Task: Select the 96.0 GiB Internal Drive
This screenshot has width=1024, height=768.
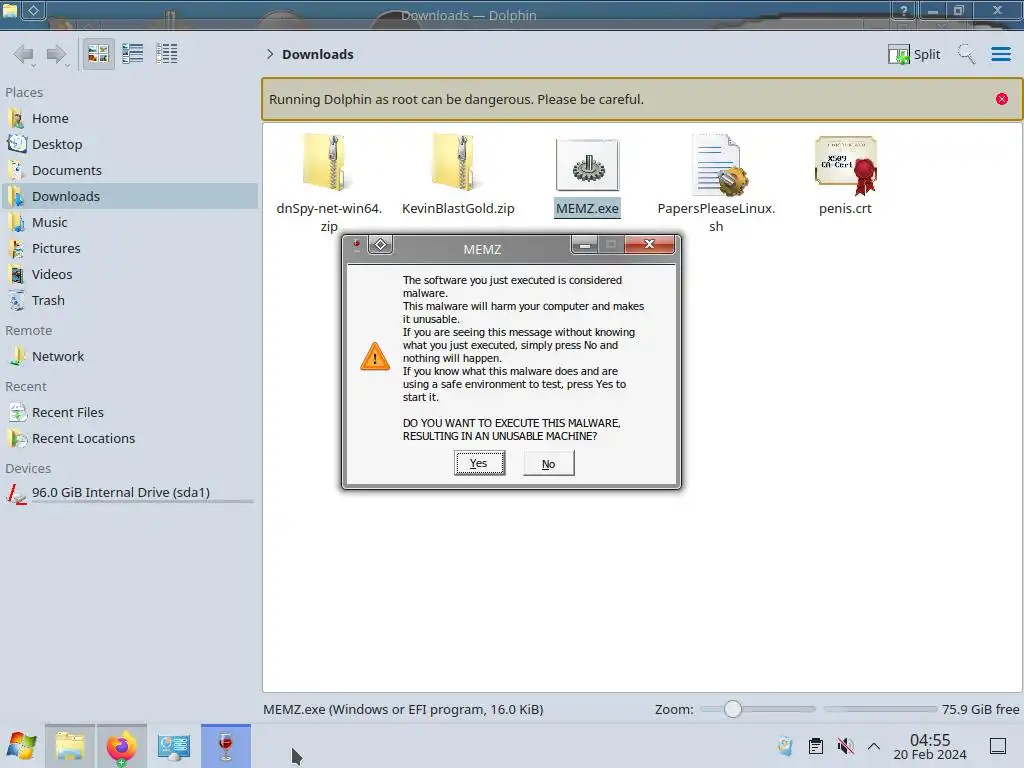Action: (x=129, y=493)
